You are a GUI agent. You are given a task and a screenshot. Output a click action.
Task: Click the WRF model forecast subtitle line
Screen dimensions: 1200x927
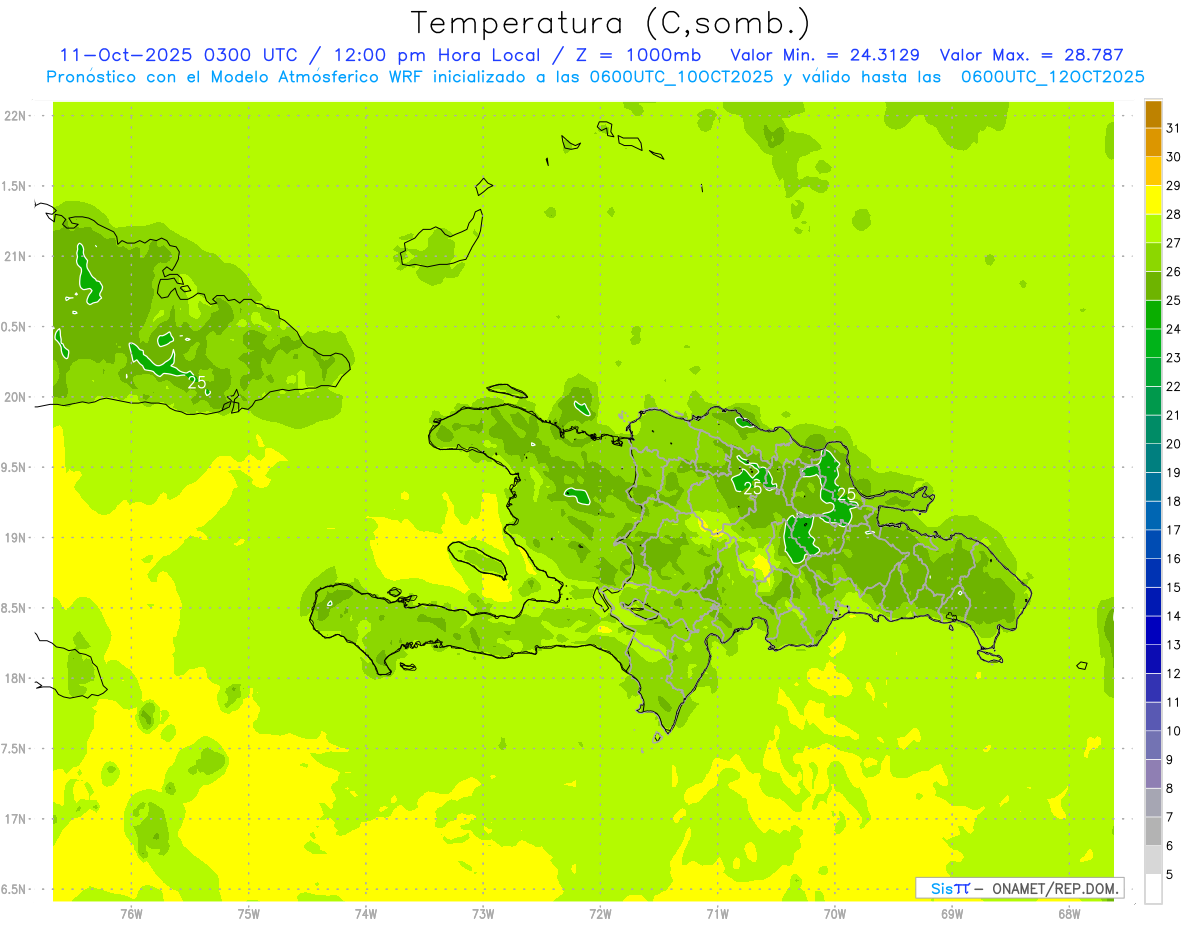[595, 76]
